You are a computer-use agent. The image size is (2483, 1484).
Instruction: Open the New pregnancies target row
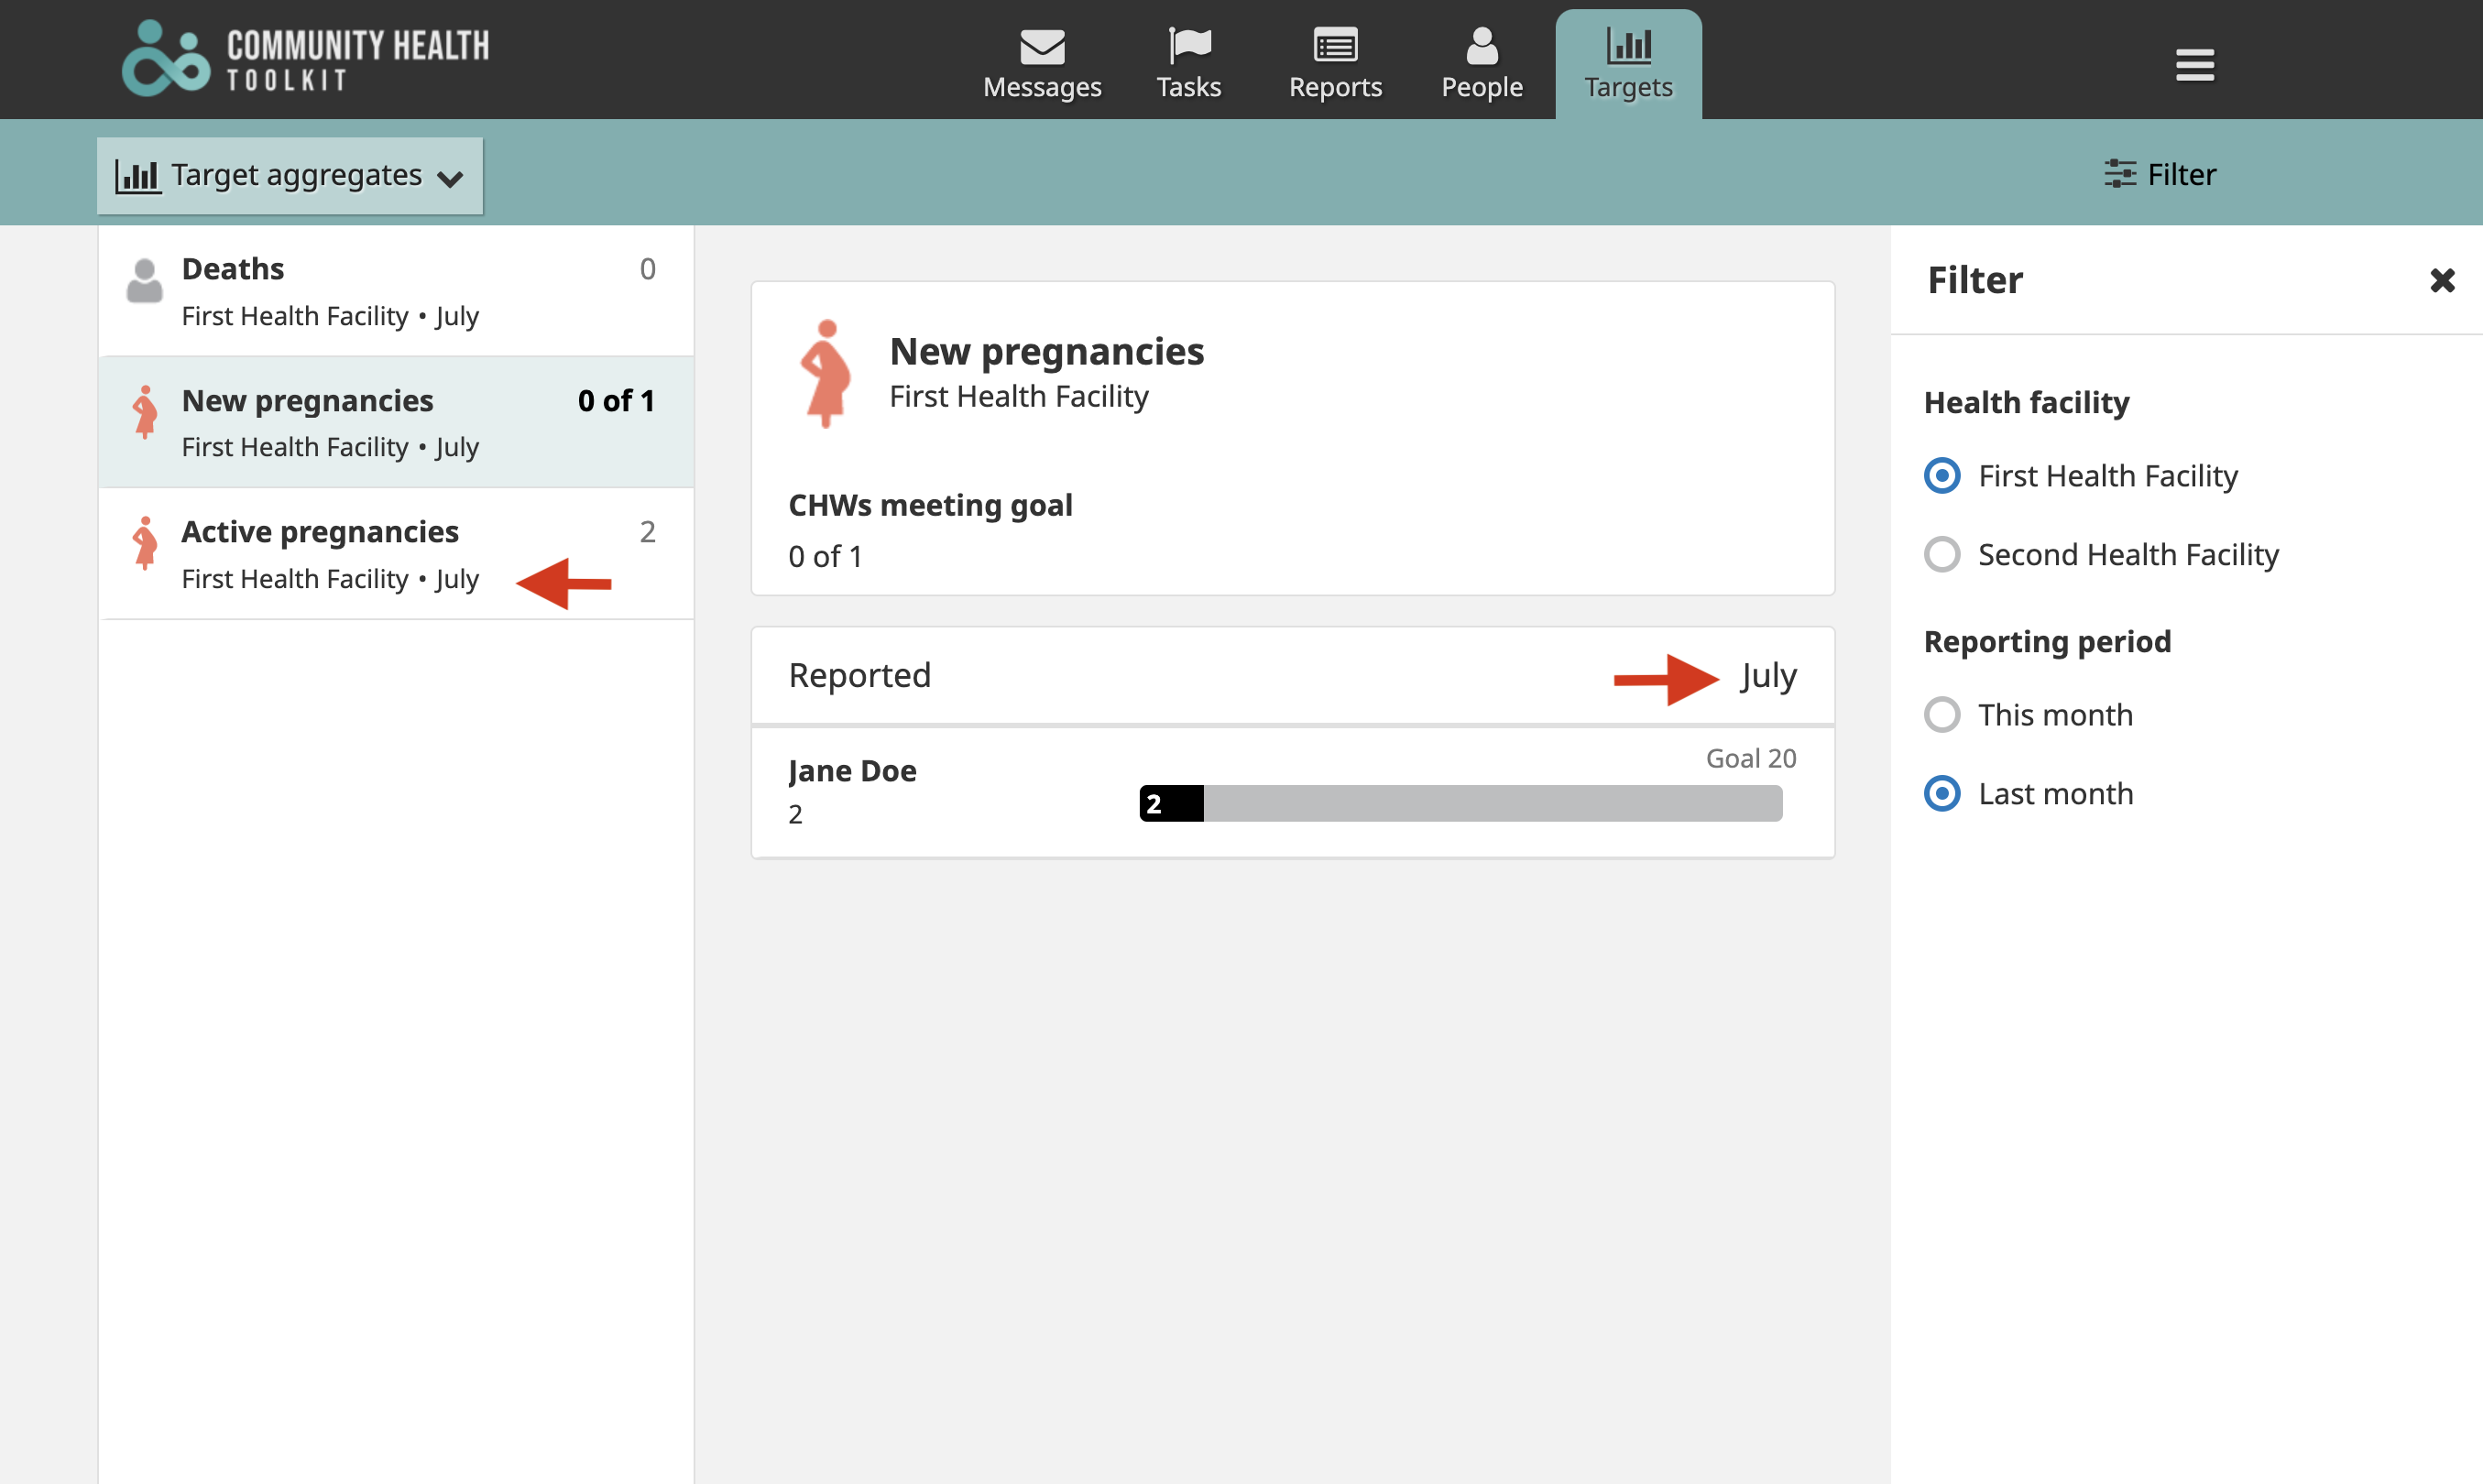tap(396, 422)
